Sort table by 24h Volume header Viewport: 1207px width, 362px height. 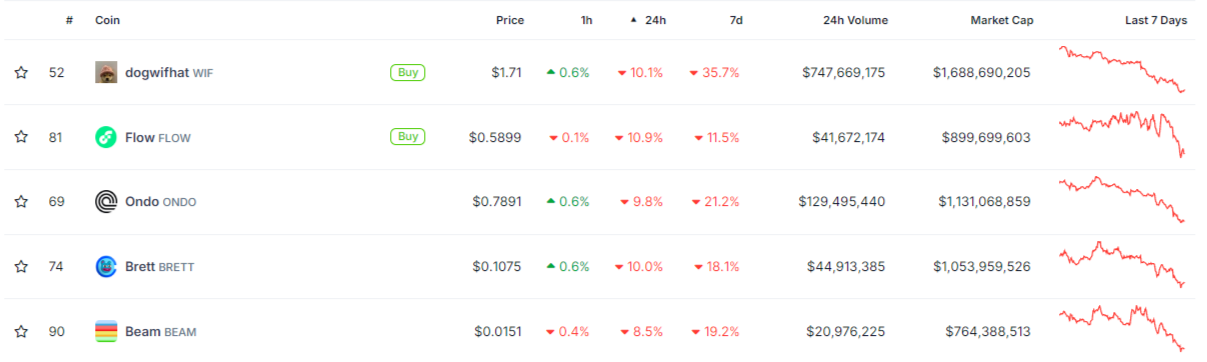(855, 20)
